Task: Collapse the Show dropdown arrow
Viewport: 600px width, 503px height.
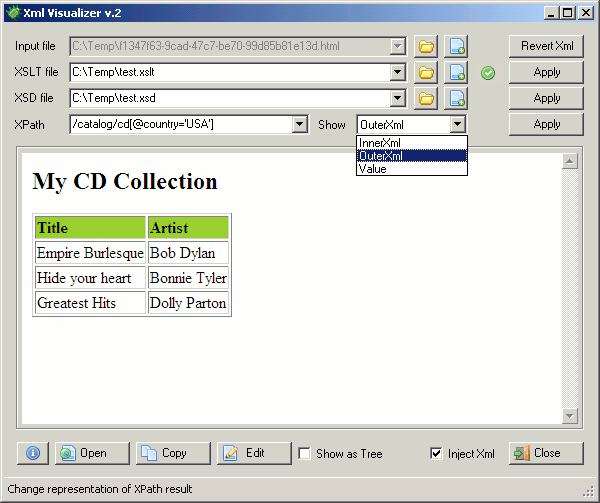Action: point(457,124)
